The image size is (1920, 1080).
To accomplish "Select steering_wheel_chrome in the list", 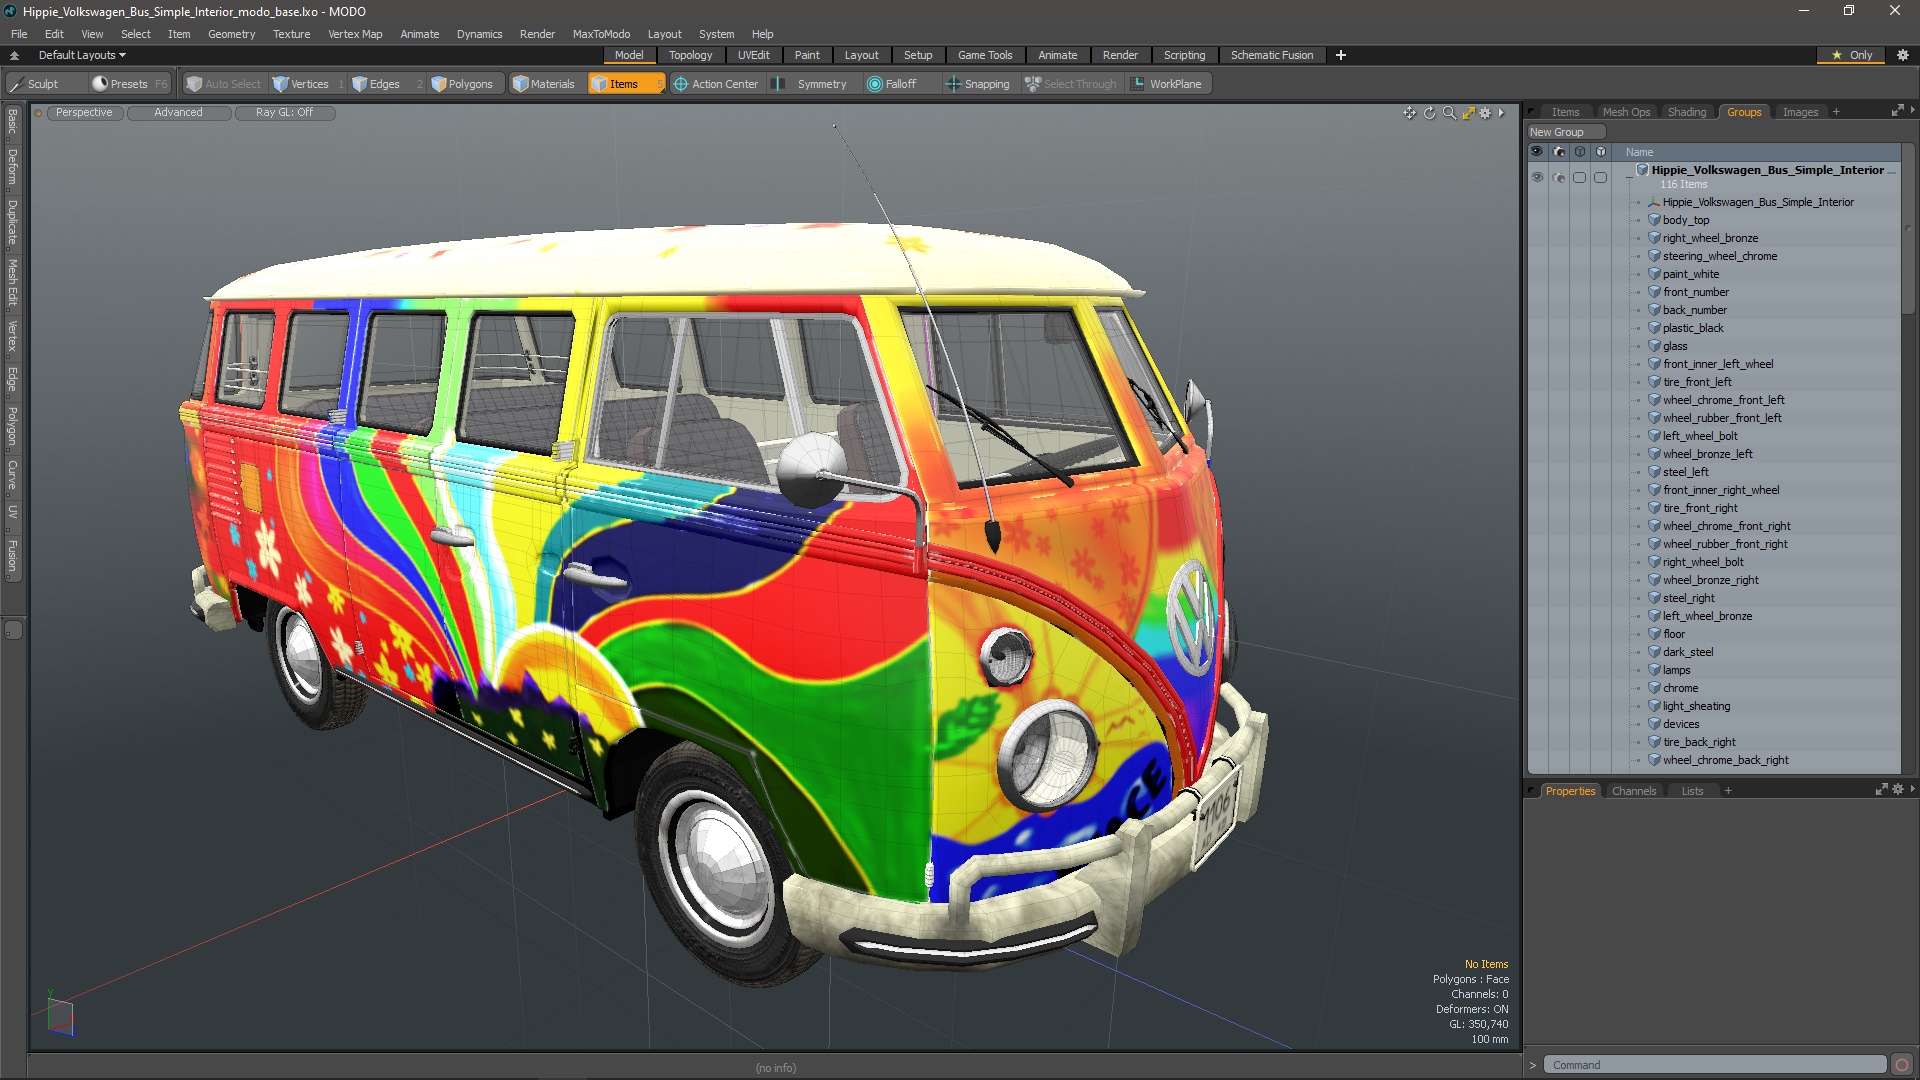I will (x=1720, y=256).
